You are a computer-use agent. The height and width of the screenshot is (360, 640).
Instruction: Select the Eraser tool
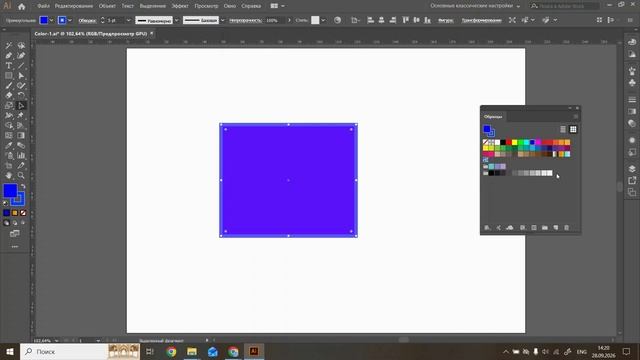[9, 96]
